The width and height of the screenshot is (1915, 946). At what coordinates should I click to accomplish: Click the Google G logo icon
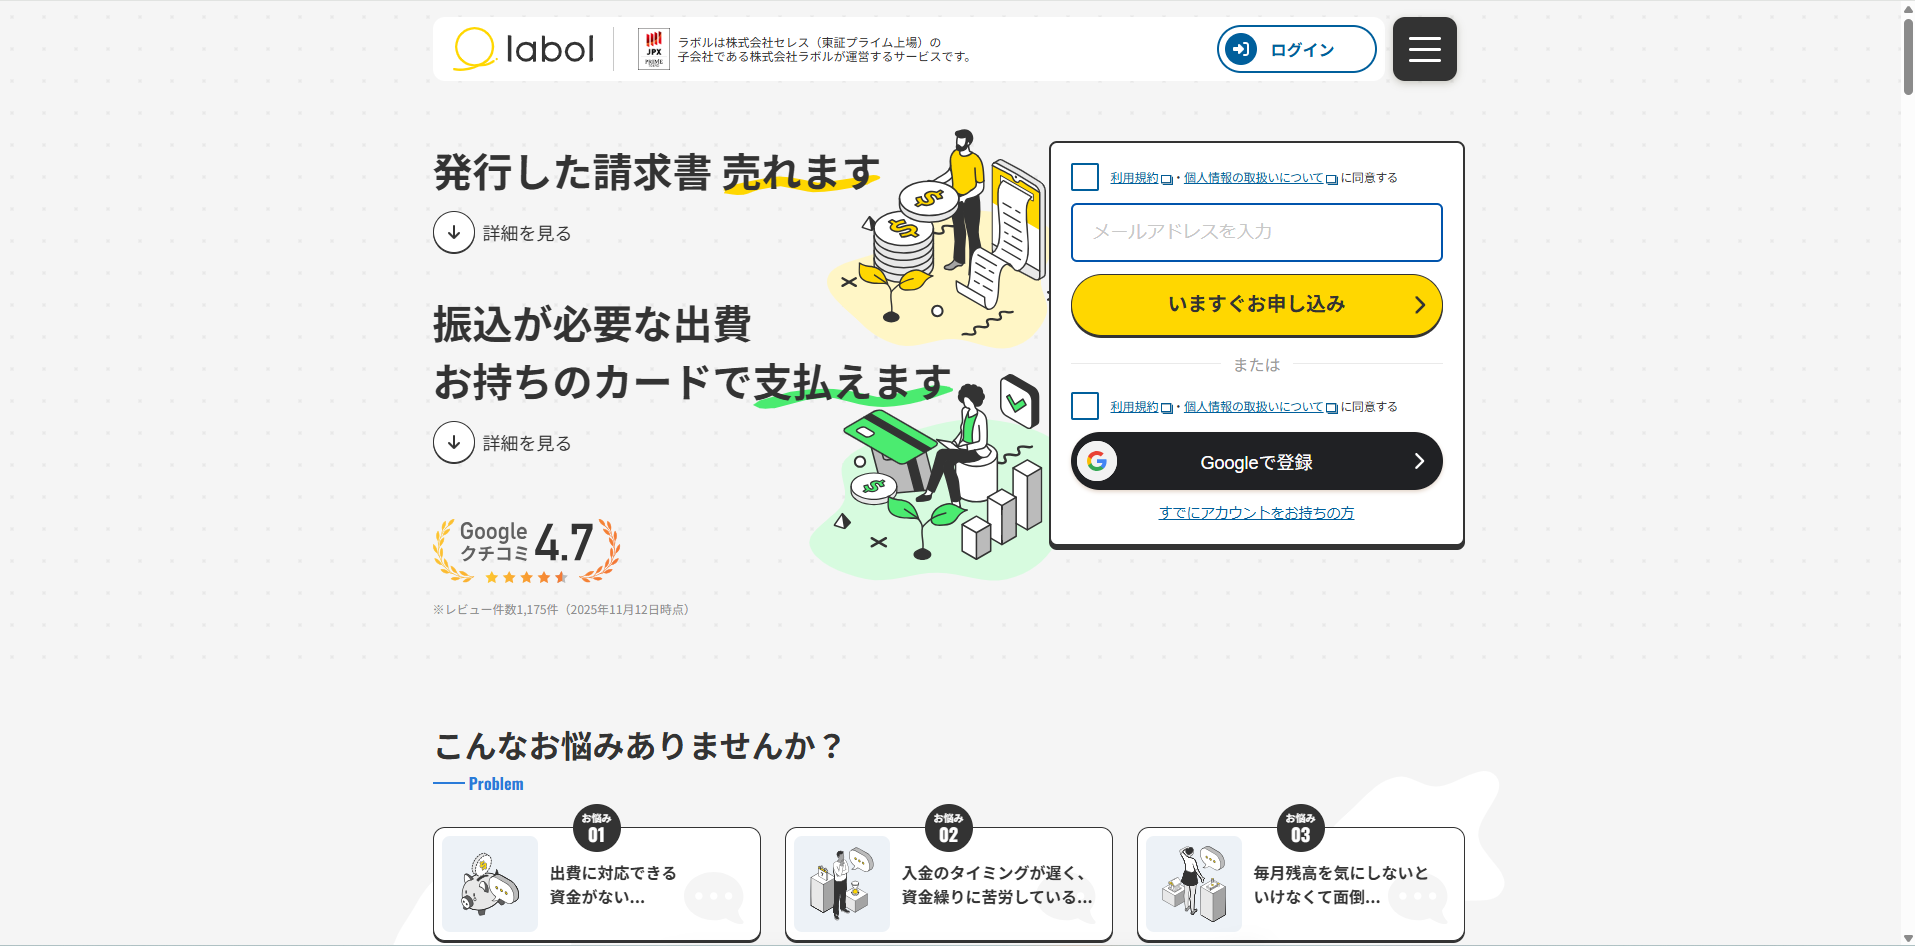pos(1097,461)
